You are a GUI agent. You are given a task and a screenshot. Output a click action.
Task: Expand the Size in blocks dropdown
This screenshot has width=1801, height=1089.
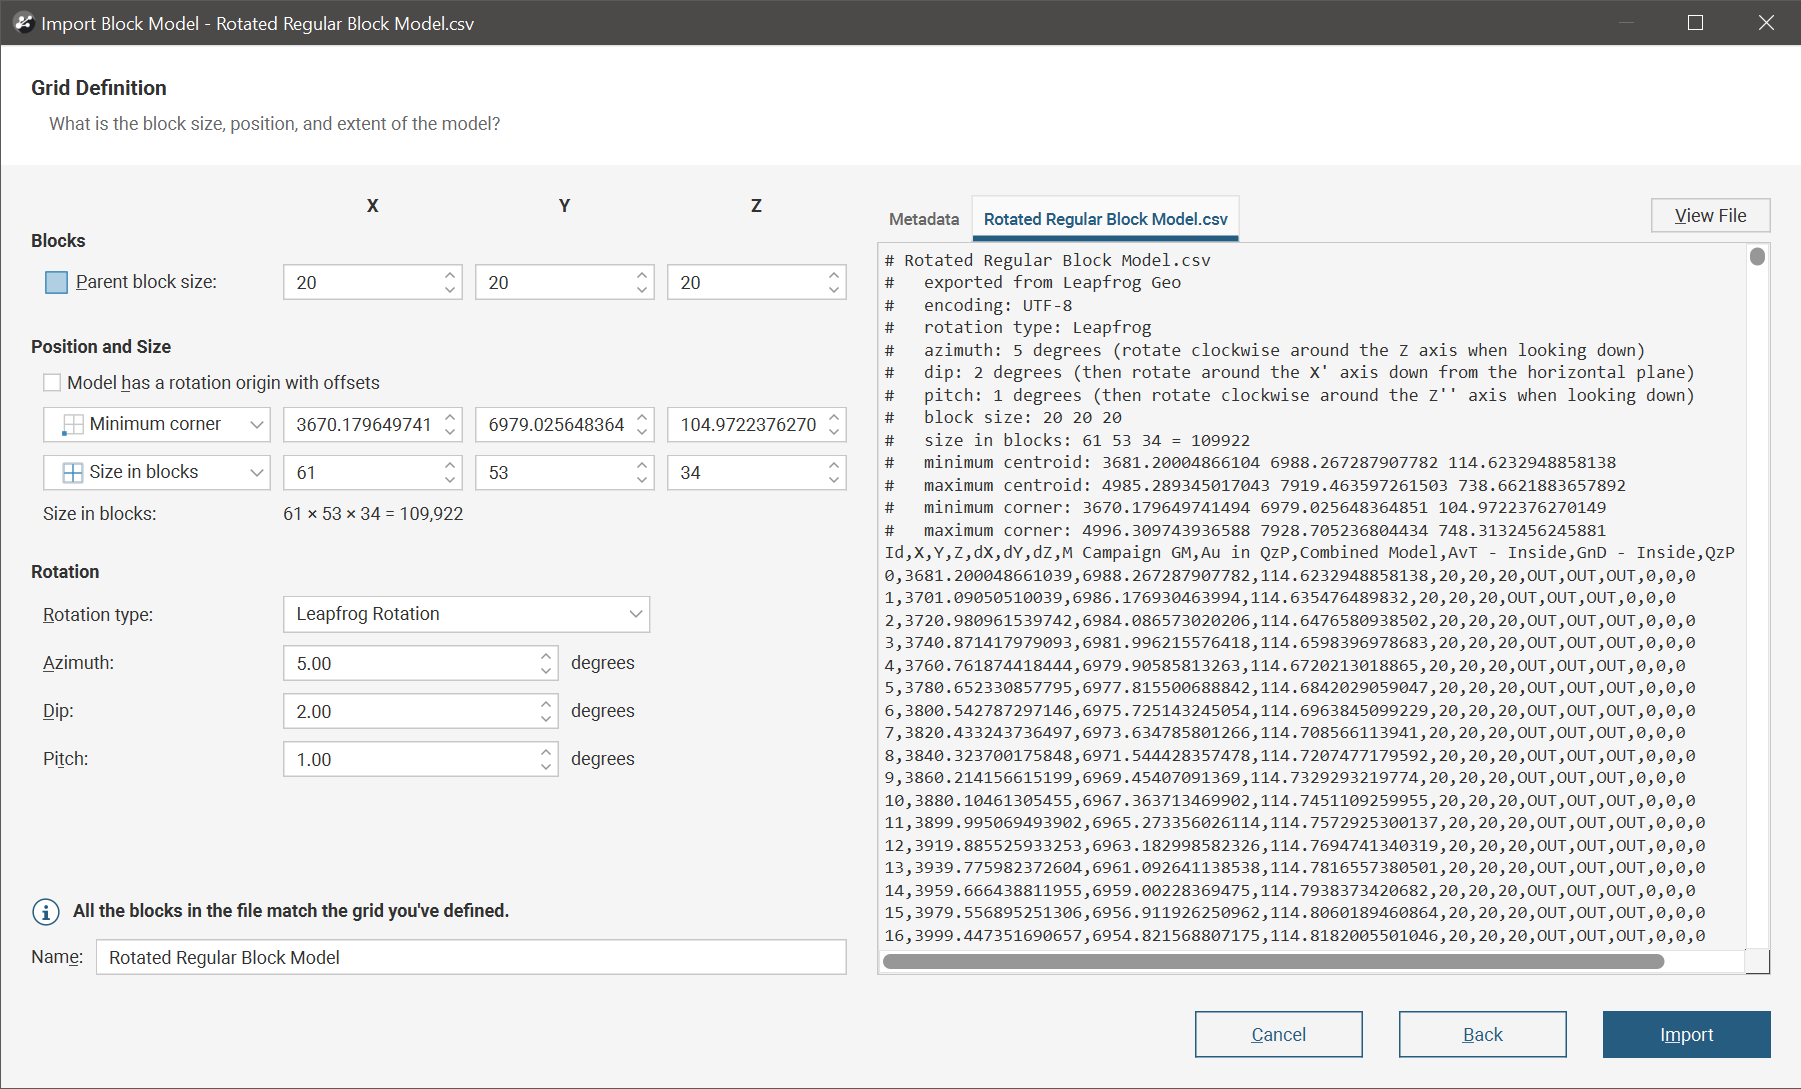(256, 473)
